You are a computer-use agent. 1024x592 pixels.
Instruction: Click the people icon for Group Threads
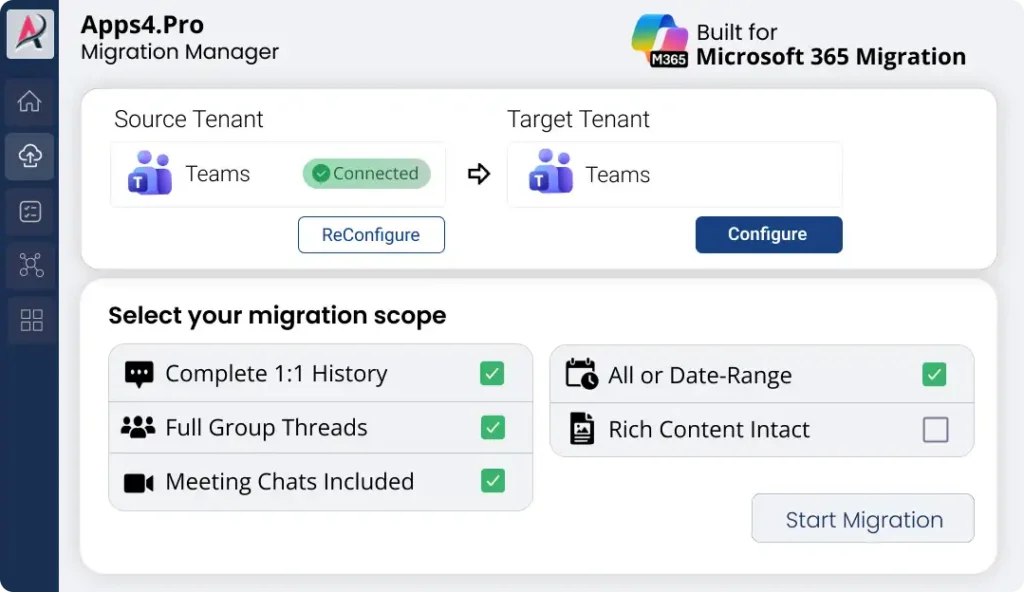[138, 427]
